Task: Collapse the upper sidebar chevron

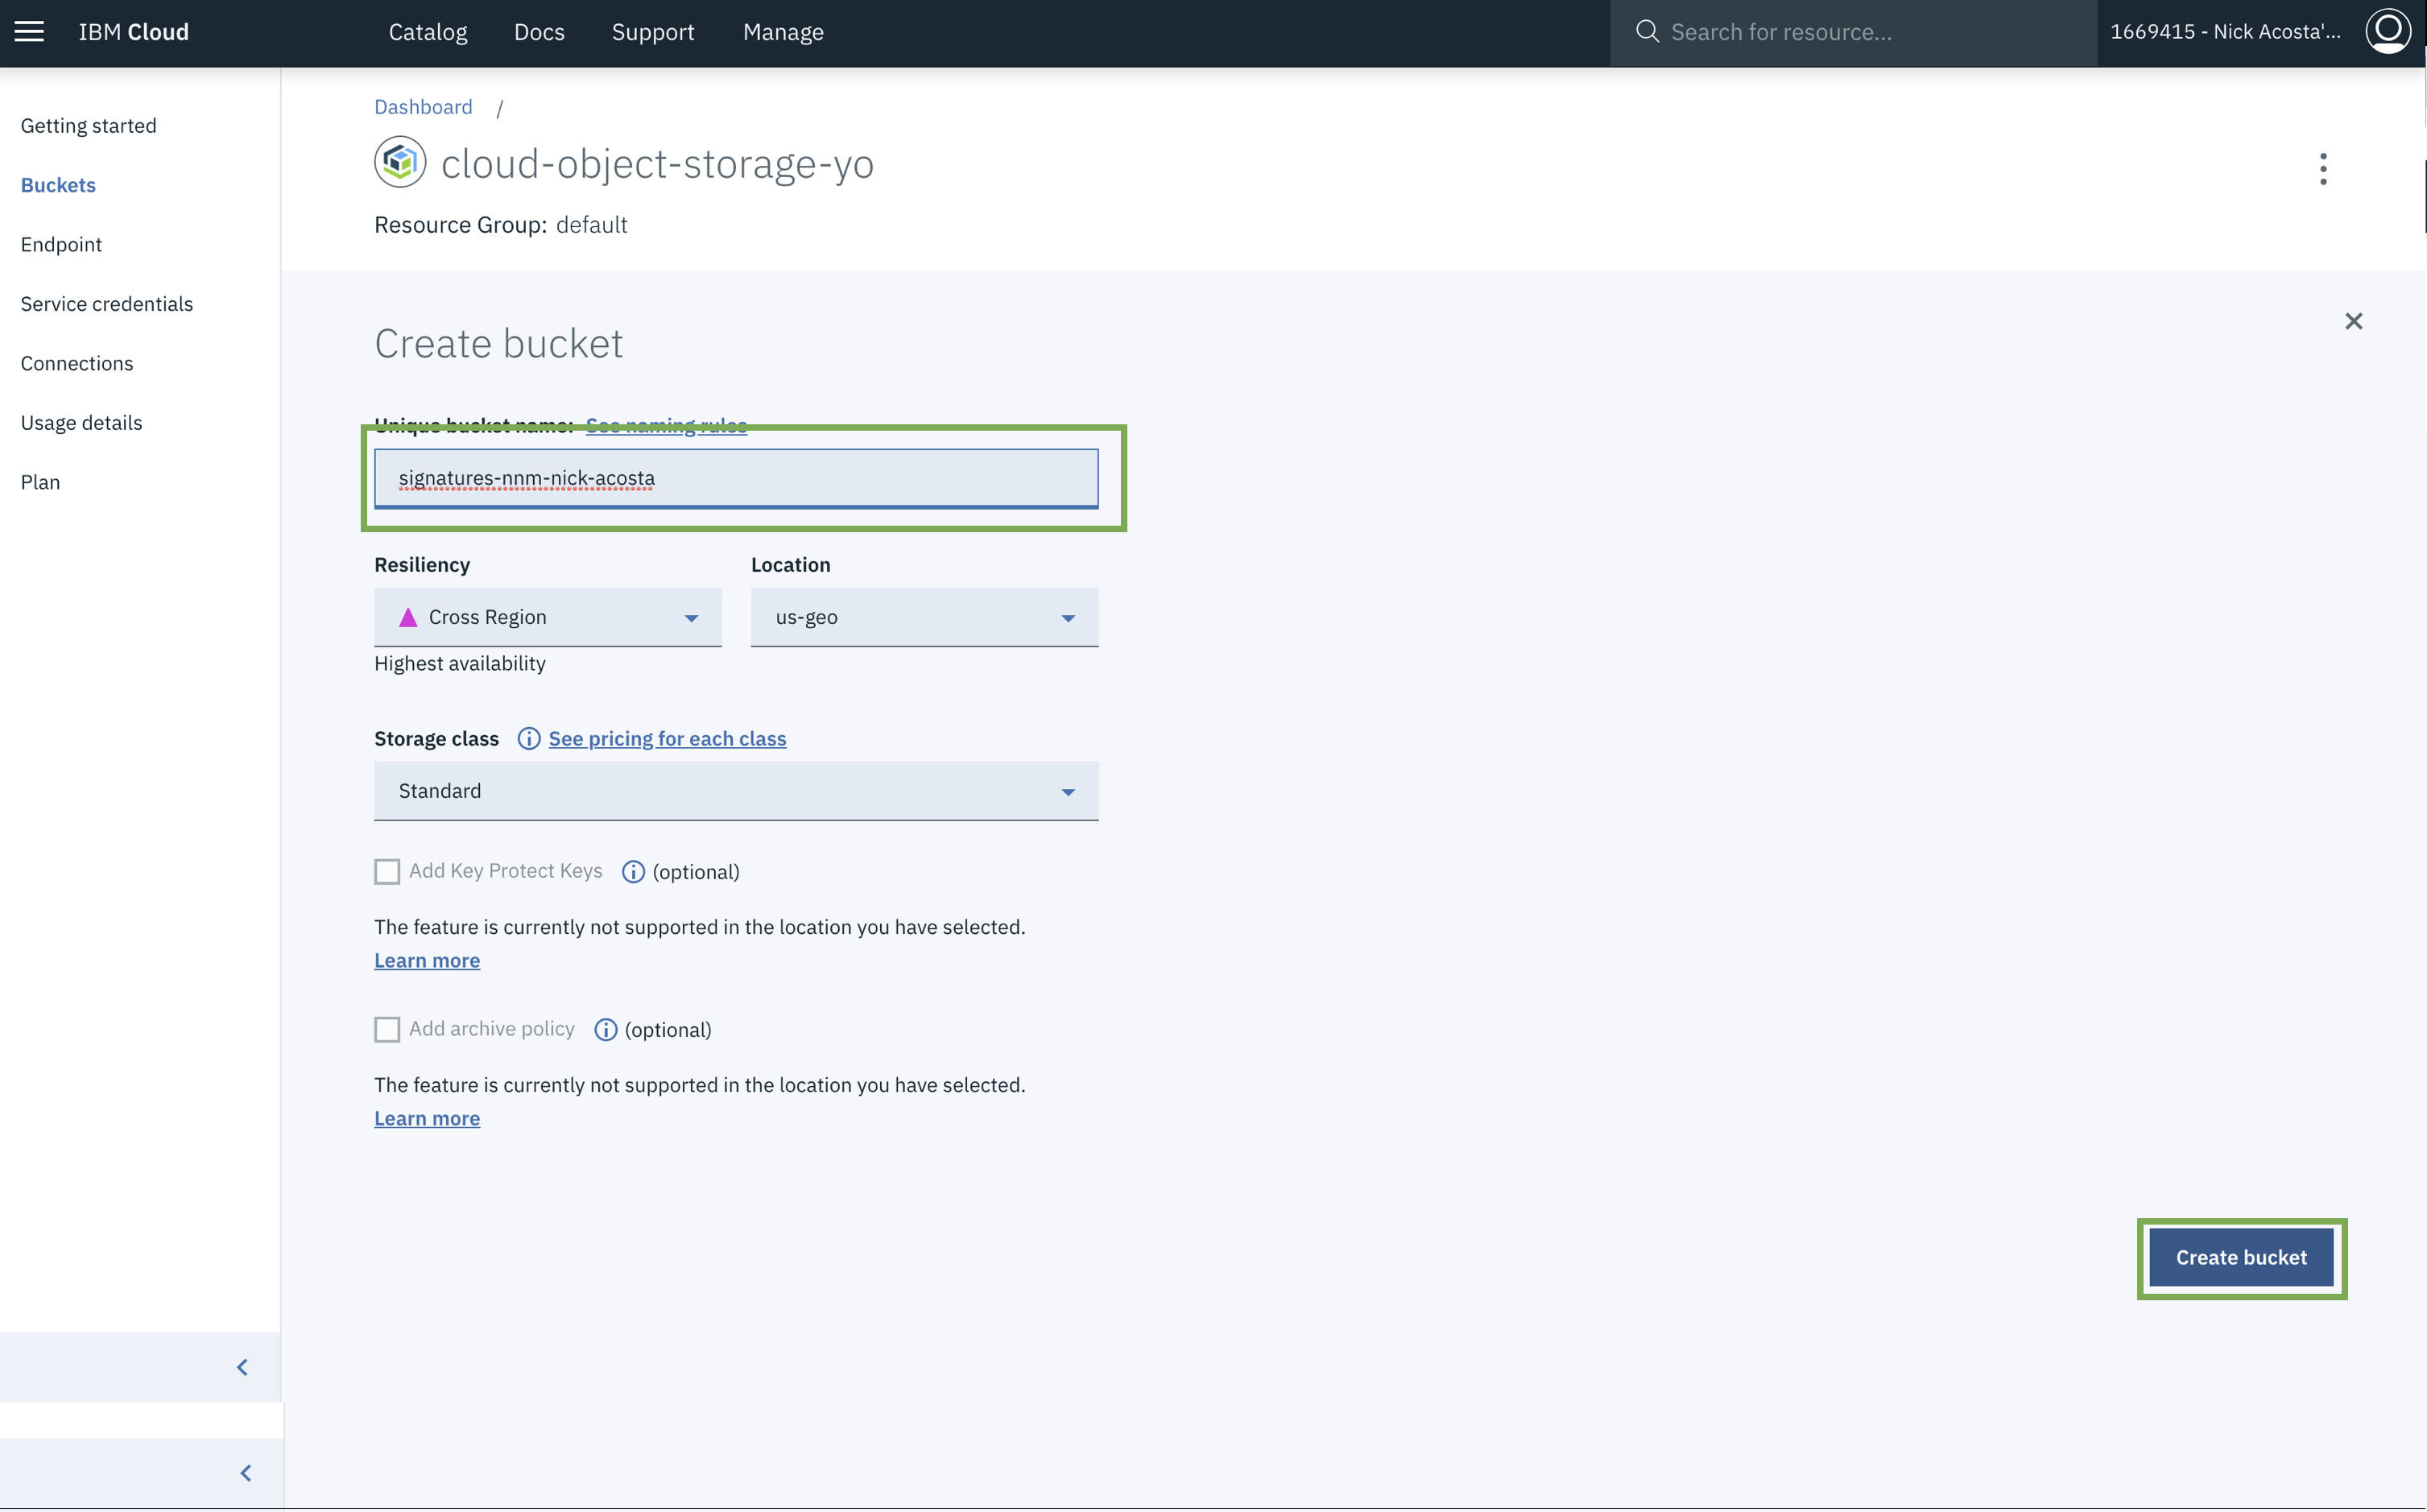Action: coord(242,1367)
